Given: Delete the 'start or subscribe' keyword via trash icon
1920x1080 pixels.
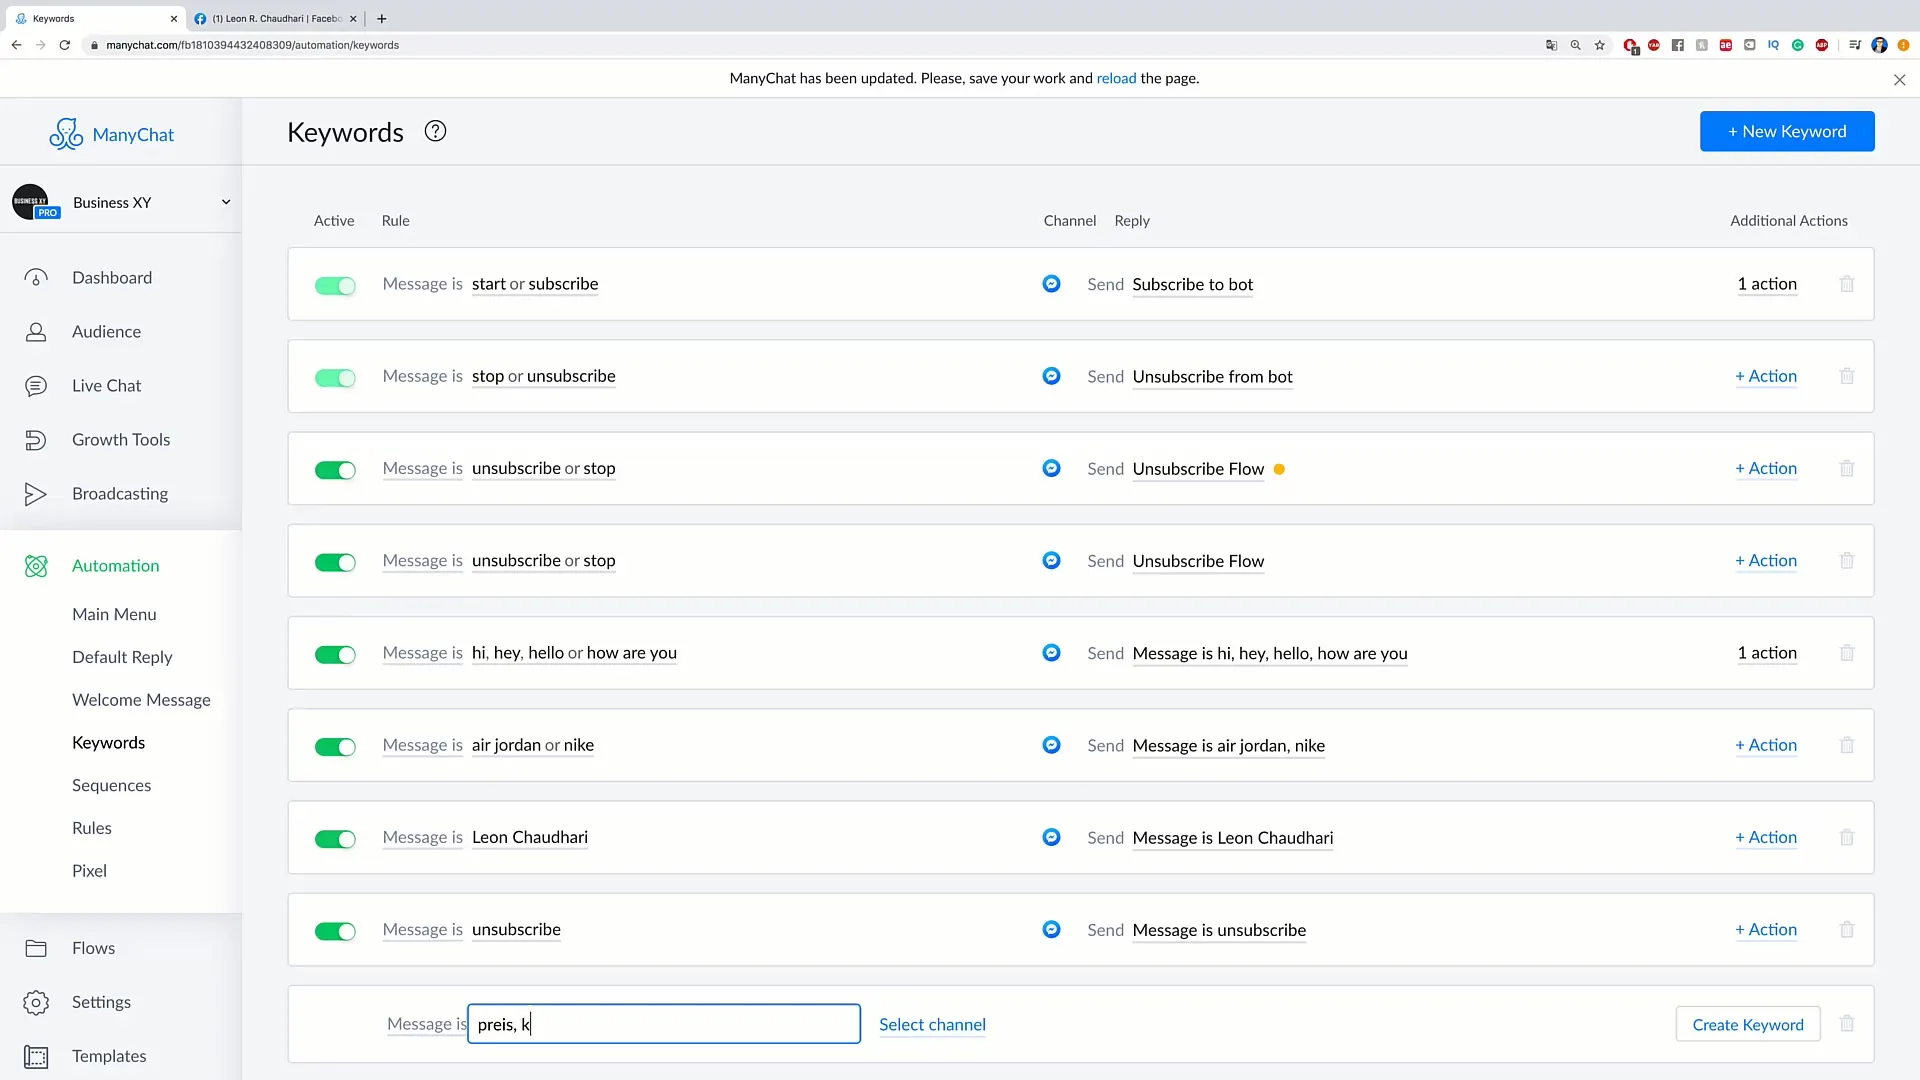Looking at the screenshot, I should pyautogui.click(x=1847, y=284).
